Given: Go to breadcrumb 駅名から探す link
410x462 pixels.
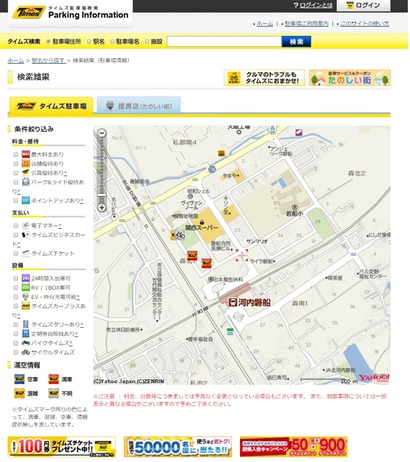Looking at the screenshot, I should [x=49, y=60].
